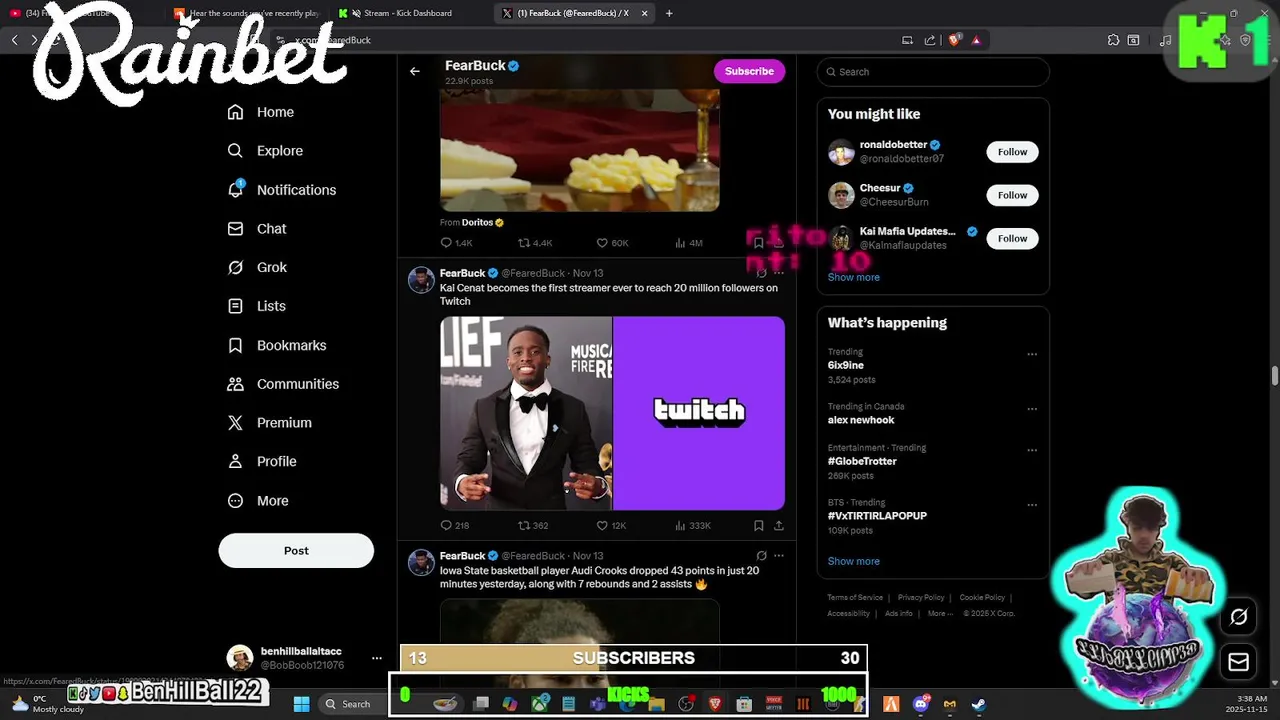This screenshot has width=1280, height=720.
Task: Click the X search field
Action: point(933,72)
